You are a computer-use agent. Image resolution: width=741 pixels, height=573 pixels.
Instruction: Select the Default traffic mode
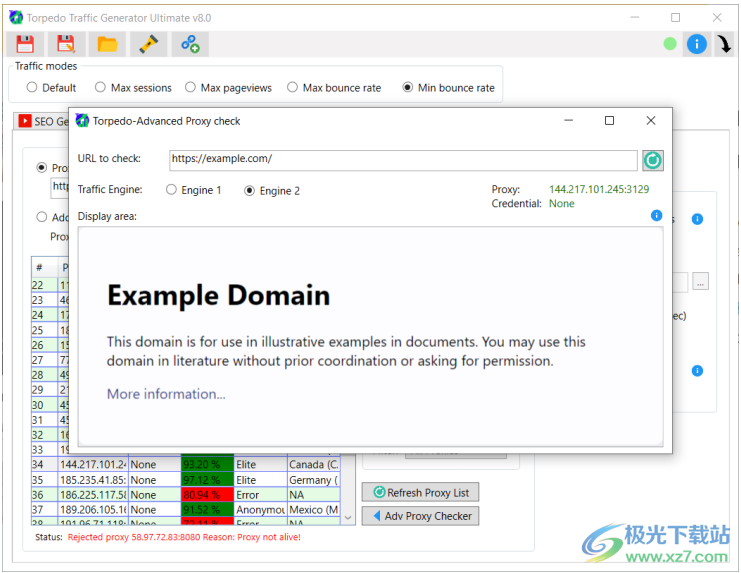pos(51,87)
